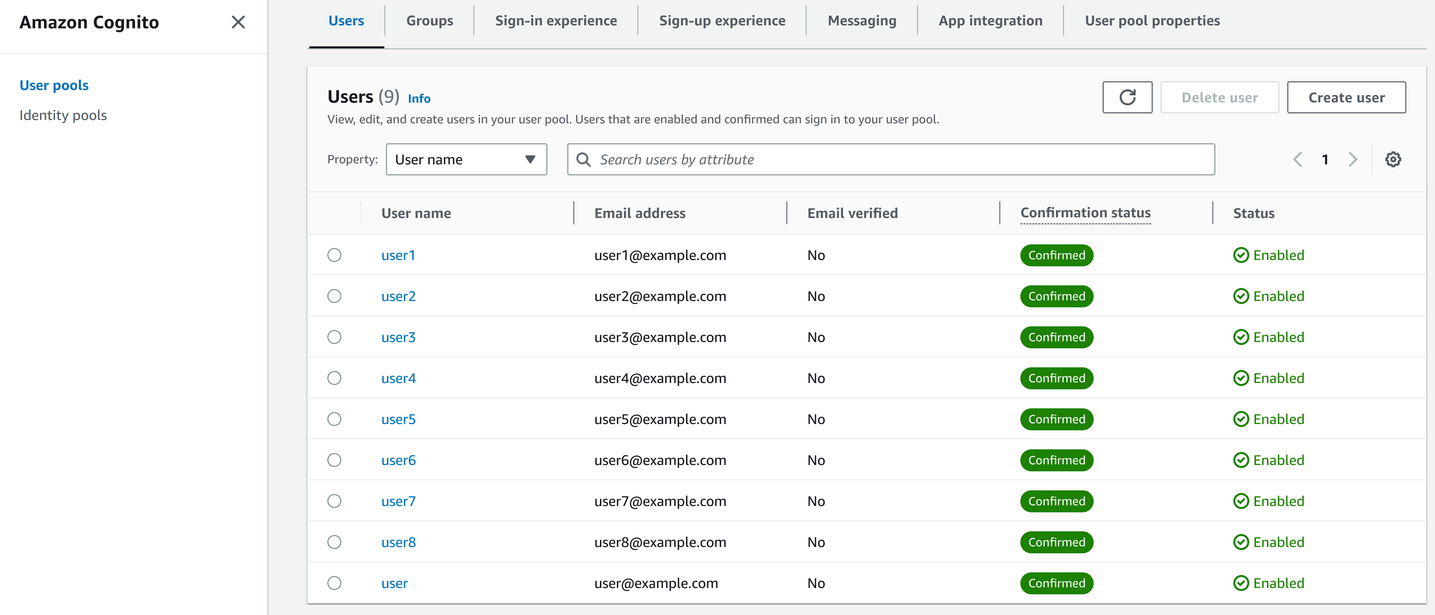This screenshot has width=1435, height=615.
Task: Click the Confirmation status column header
Action: [x=1085, y=213]
